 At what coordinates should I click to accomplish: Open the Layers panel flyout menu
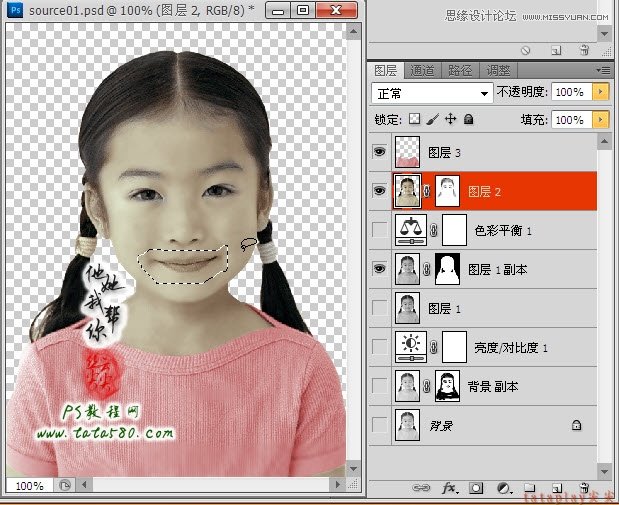pyautogui.click(x=603, y=70)
